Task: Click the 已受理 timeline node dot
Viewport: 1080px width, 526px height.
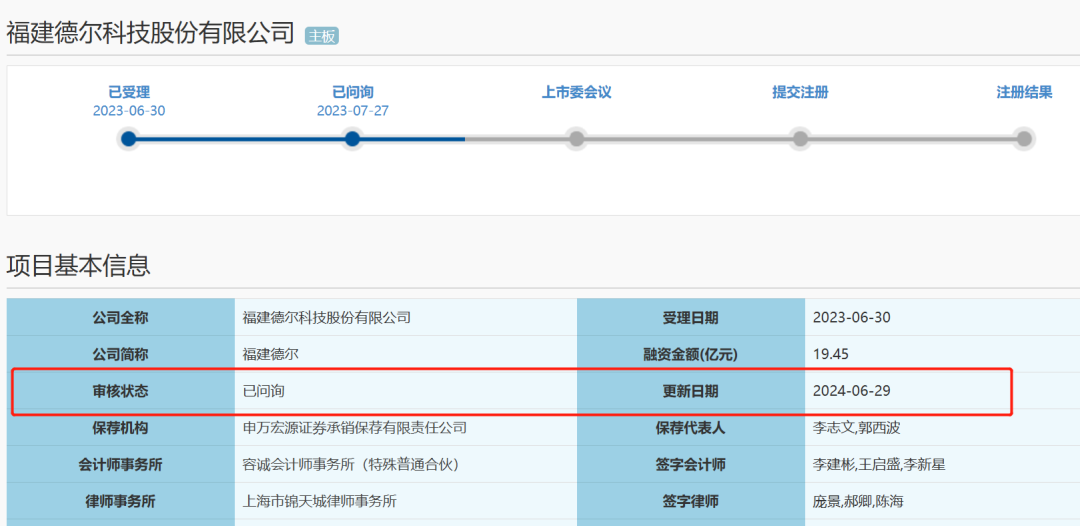Action: (129, 139)
